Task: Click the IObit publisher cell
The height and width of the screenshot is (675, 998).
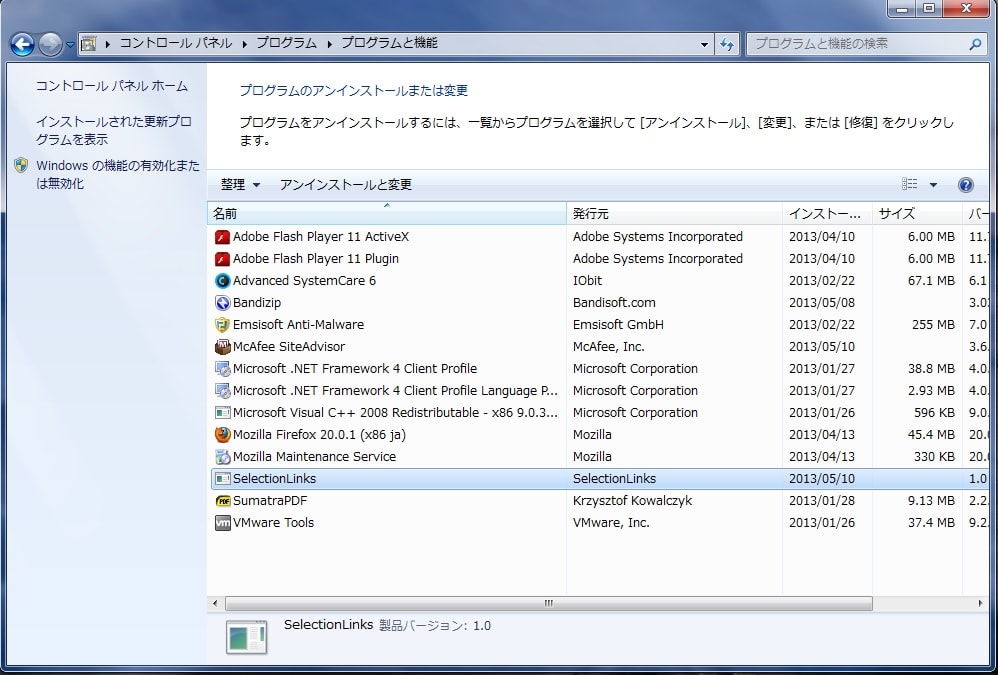Action: tap(587, 281)
